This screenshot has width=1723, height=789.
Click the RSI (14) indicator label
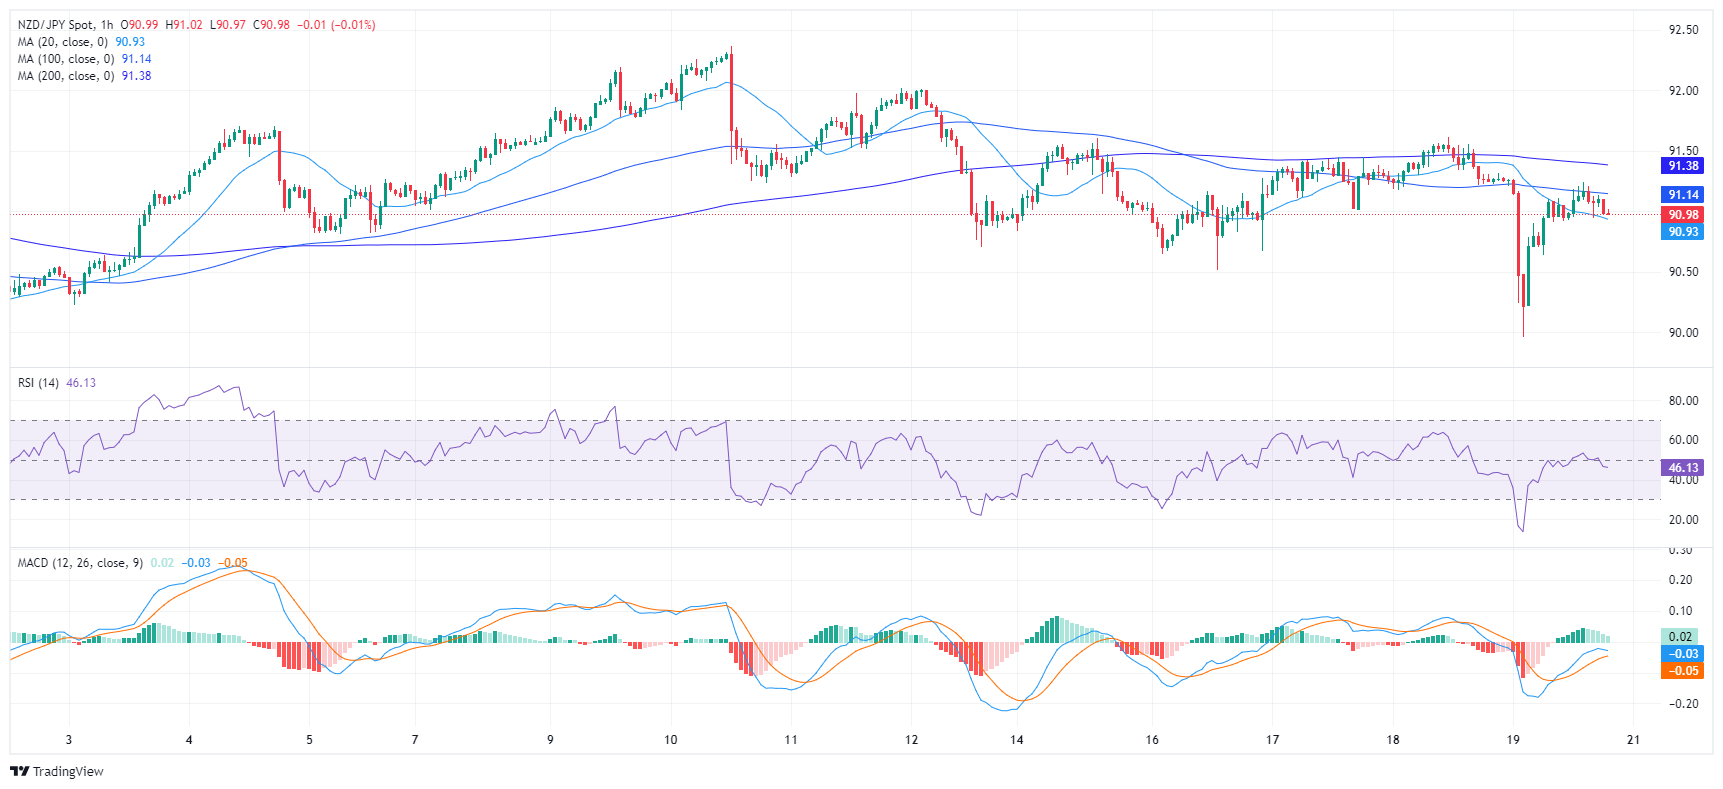tap(39, 383)
